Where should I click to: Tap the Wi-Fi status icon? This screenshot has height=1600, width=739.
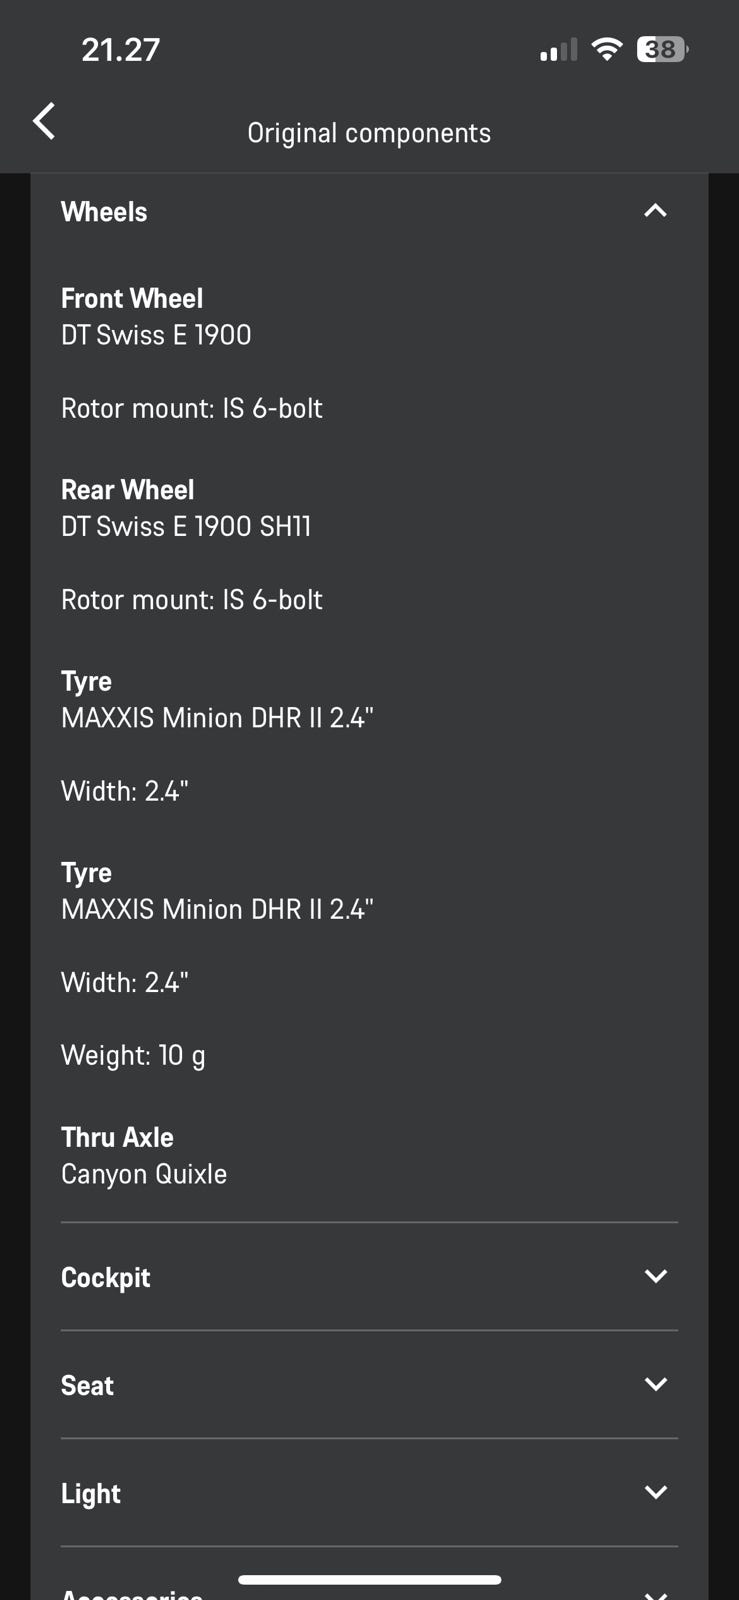[x=606, y=49]
